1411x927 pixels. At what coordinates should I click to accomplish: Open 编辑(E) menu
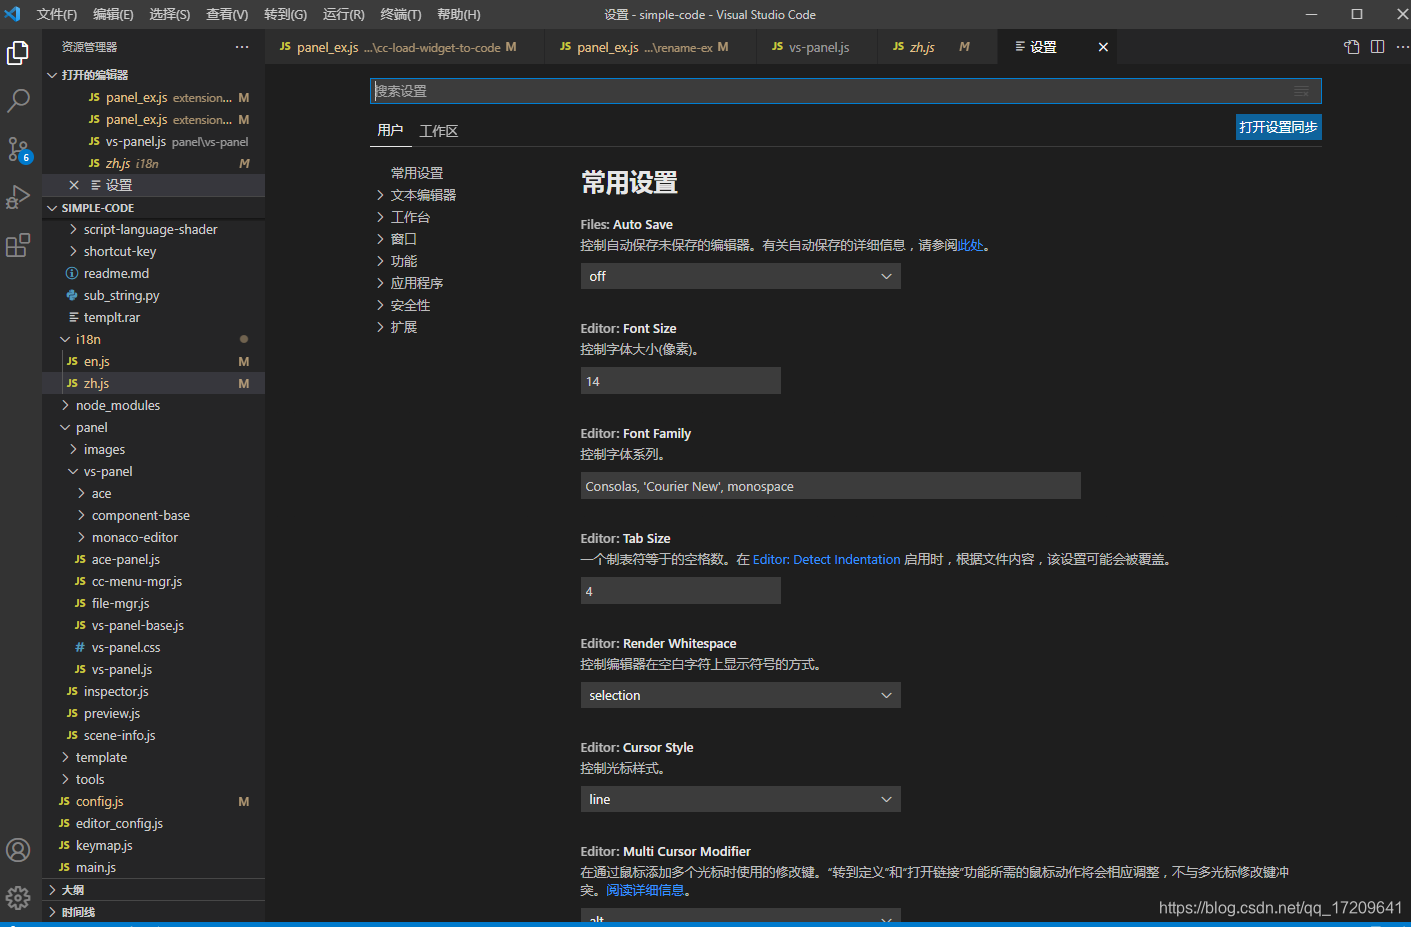tap(113, 14)
